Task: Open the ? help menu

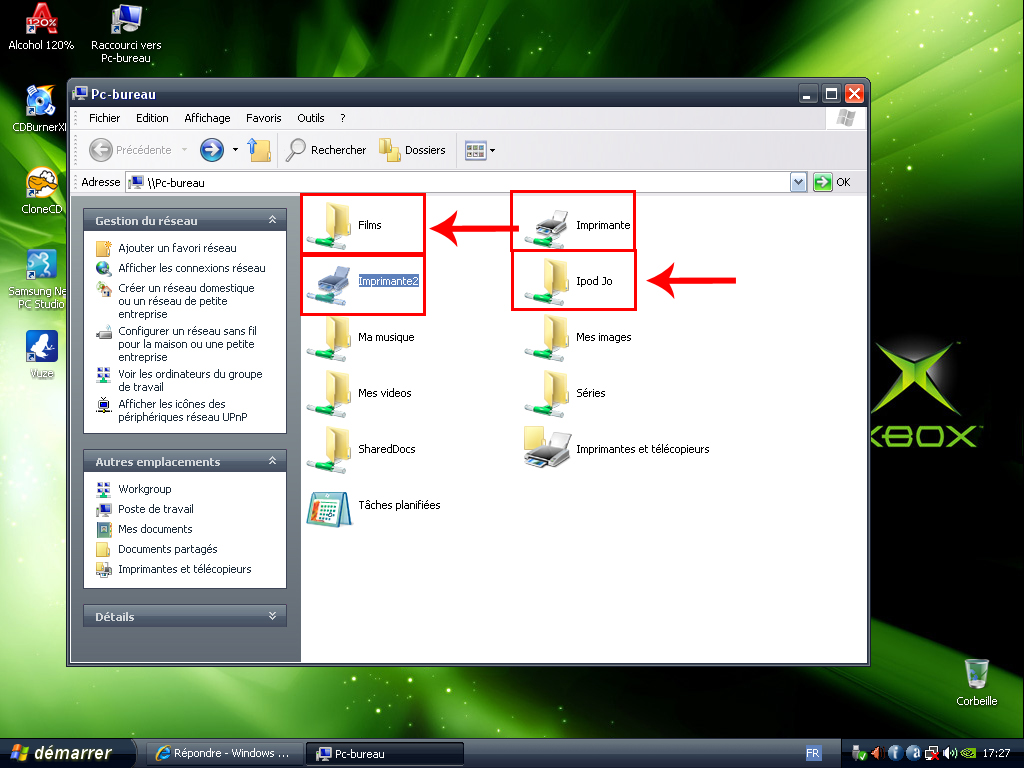Action: coord(343,118)
